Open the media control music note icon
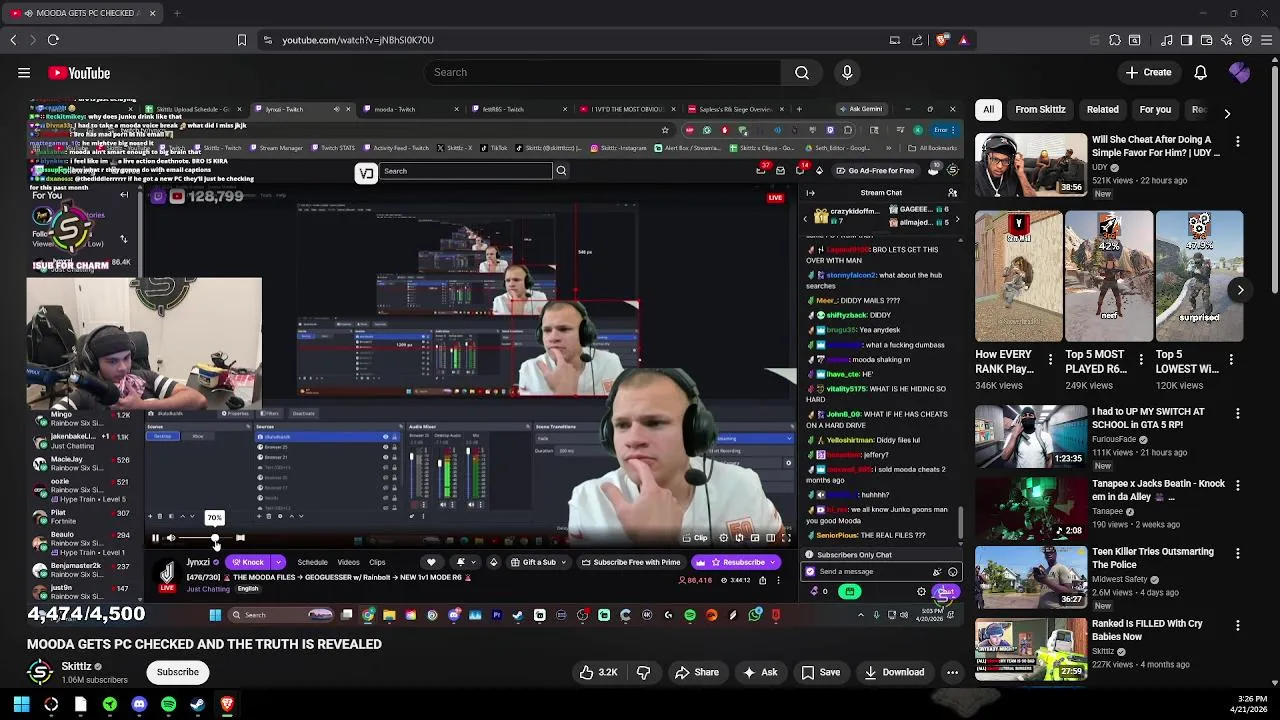 (1166, 40)
